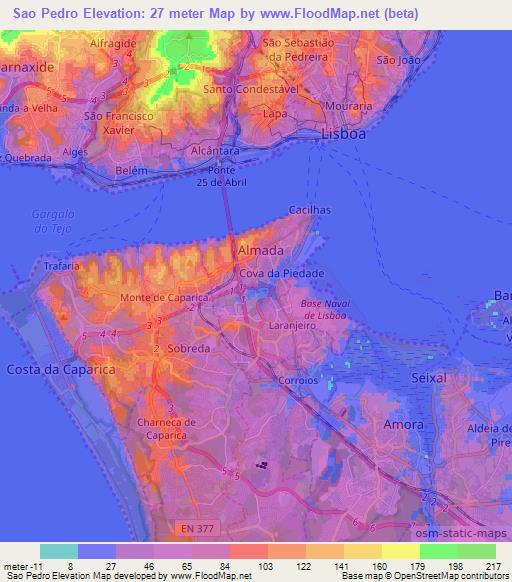Click the 'Sobreda' label

click(189, 348)
